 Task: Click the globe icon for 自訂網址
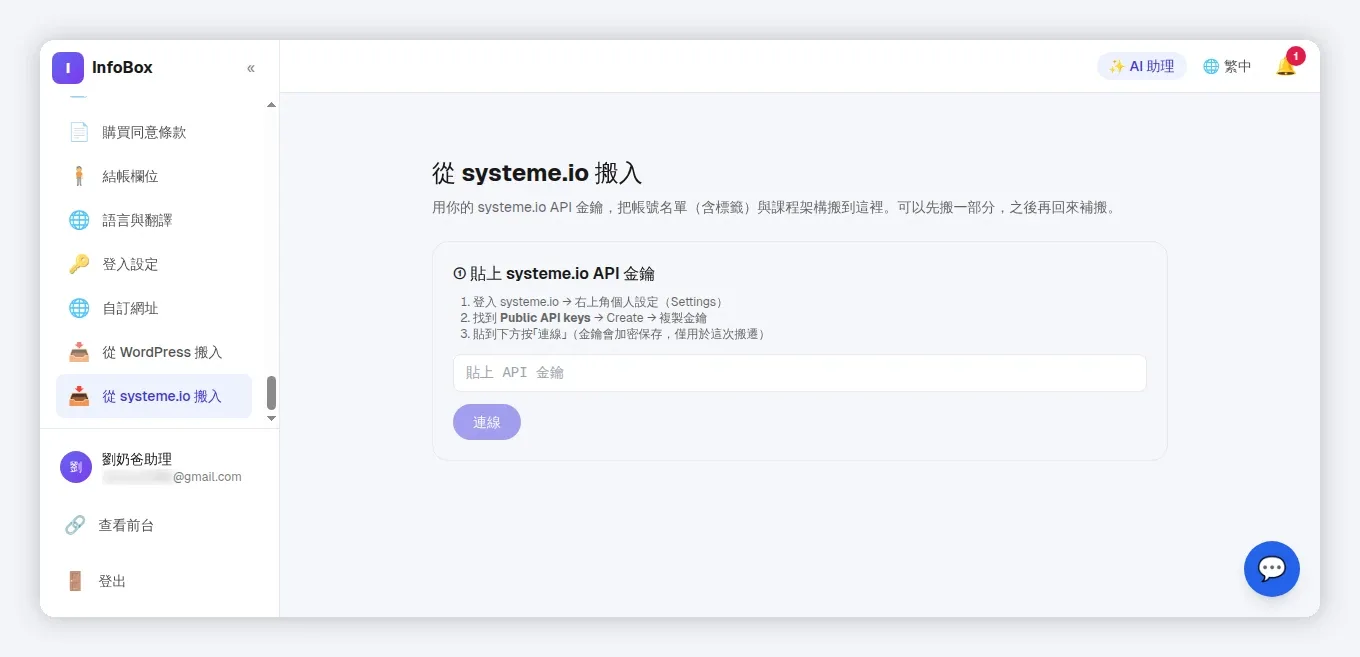click(79, 308)
